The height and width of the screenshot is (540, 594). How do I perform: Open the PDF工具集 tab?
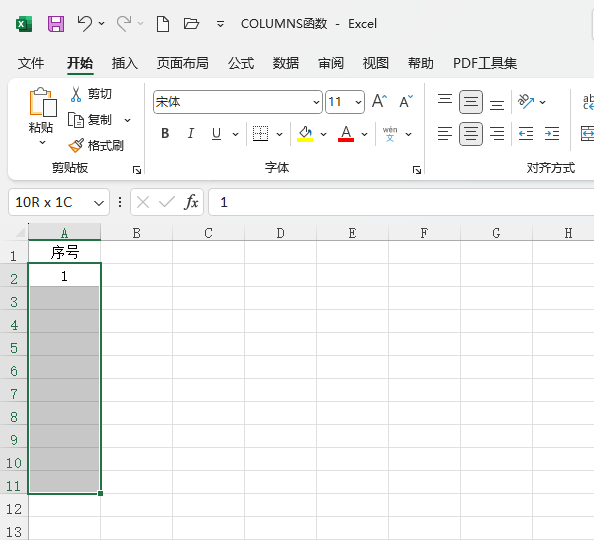485,63
